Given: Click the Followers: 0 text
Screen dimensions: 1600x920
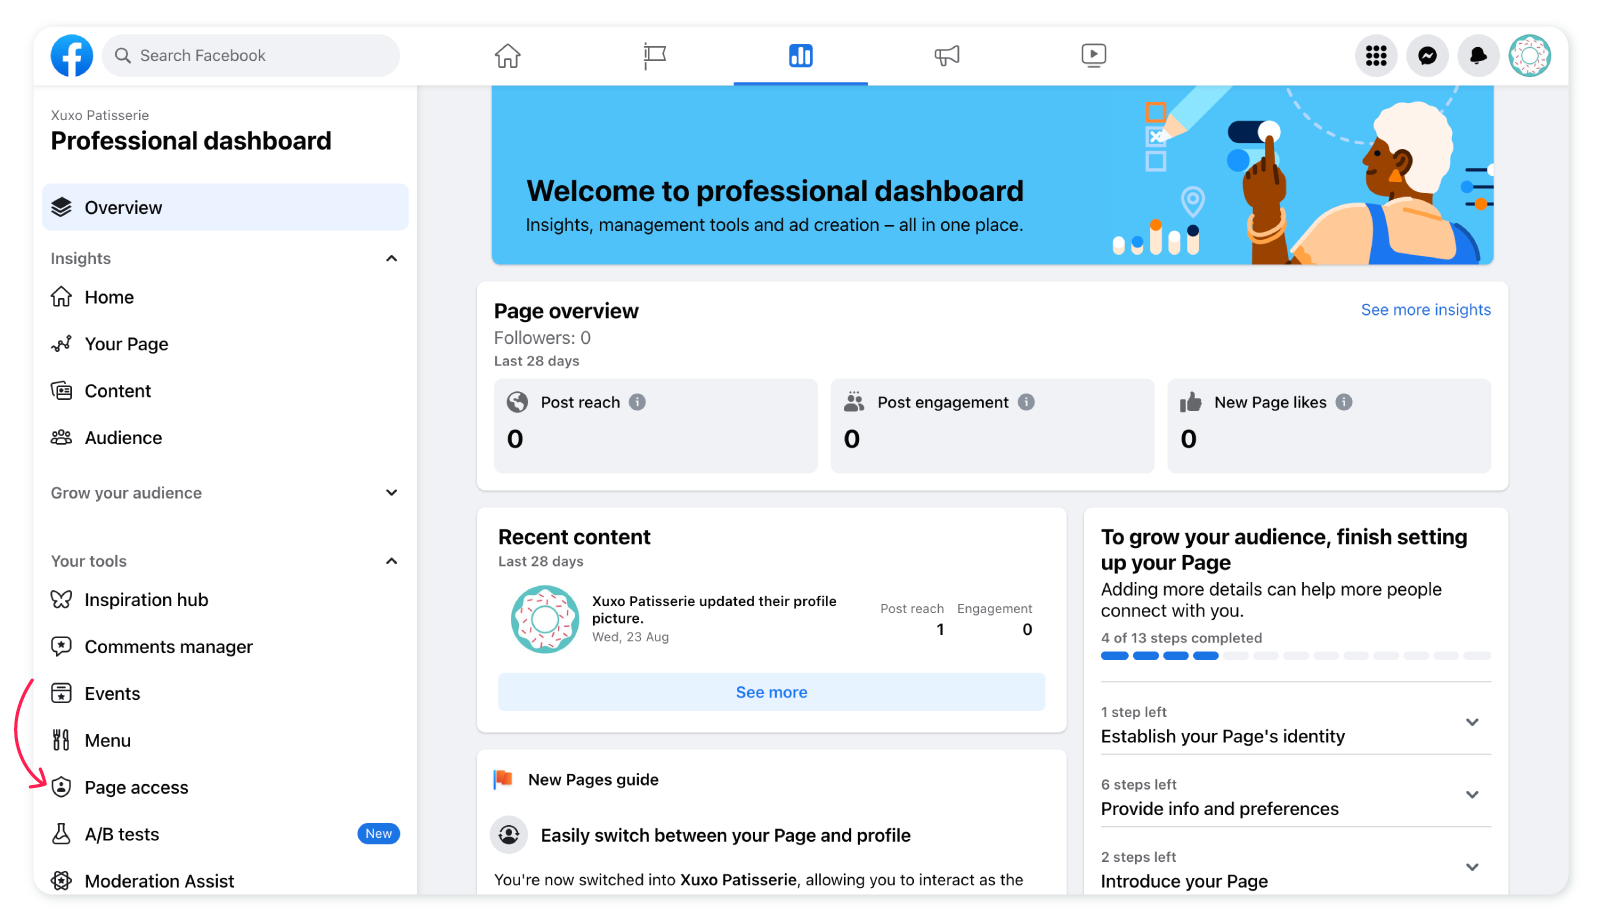Looking at the screenshot, I should point(542,338).
